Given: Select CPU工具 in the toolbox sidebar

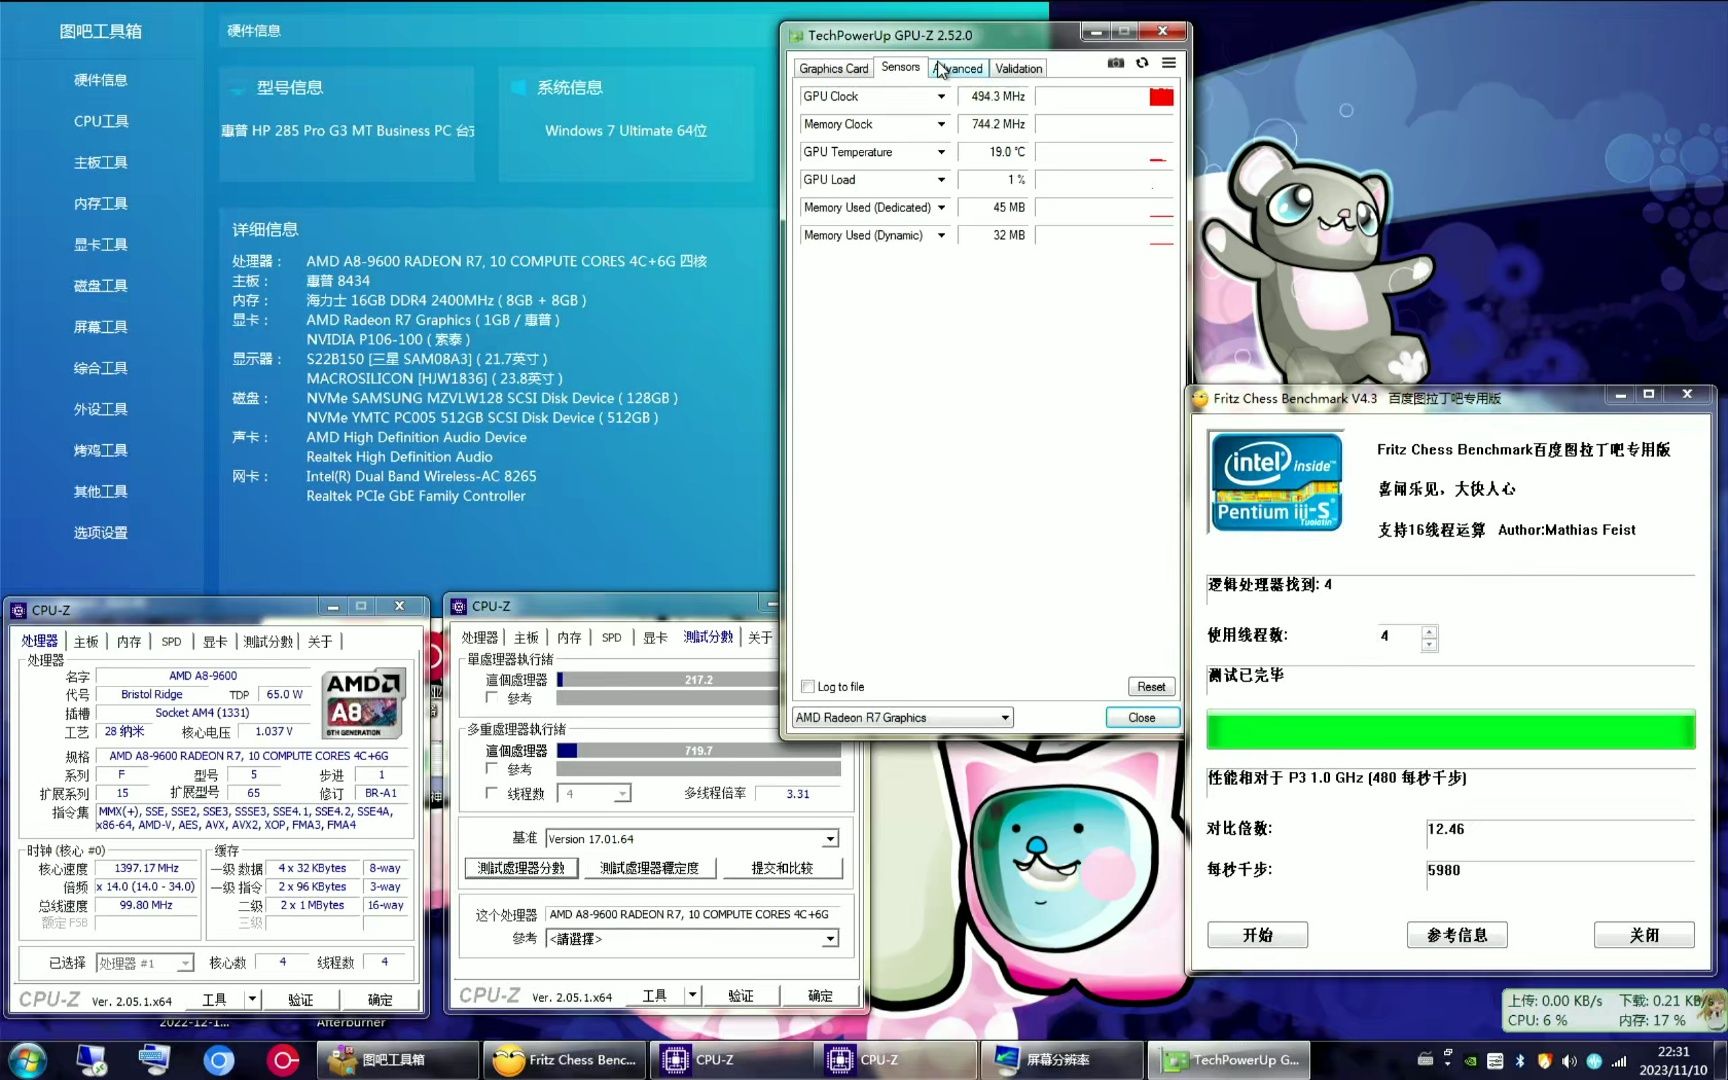Looking at the screenshot, I should coord(101,121).
